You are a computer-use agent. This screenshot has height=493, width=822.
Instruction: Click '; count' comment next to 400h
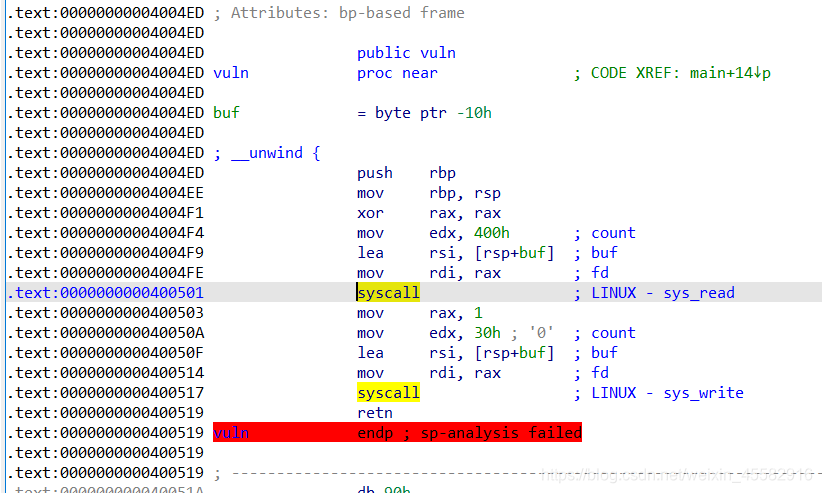click(x=604, y=233)
